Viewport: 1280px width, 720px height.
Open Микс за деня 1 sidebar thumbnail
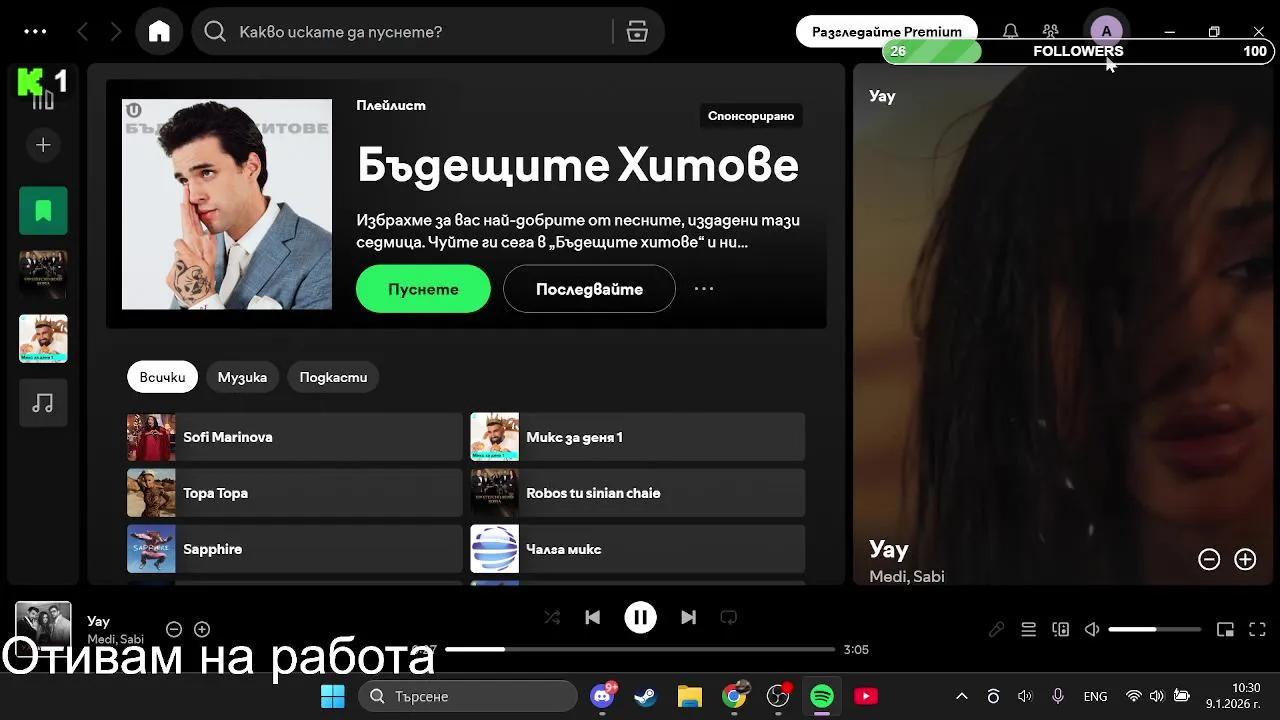click(x=43, y=339)
